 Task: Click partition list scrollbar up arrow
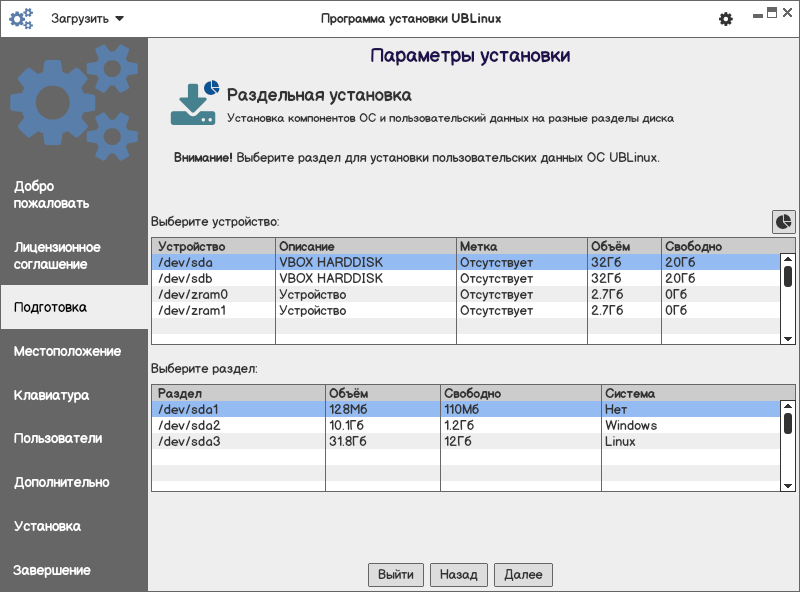(x=788, y=406)
